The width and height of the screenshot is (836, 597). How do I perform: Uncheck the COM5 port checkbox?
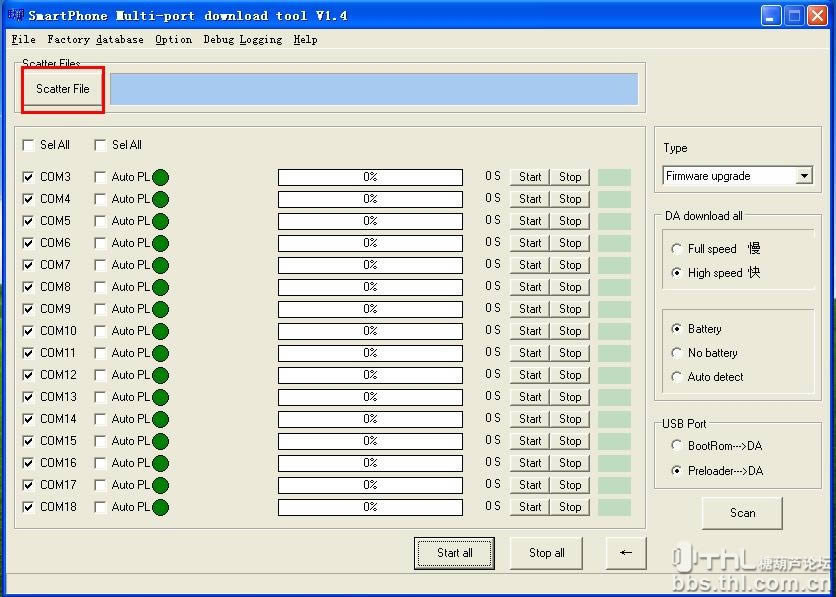(x=28, y=221)
